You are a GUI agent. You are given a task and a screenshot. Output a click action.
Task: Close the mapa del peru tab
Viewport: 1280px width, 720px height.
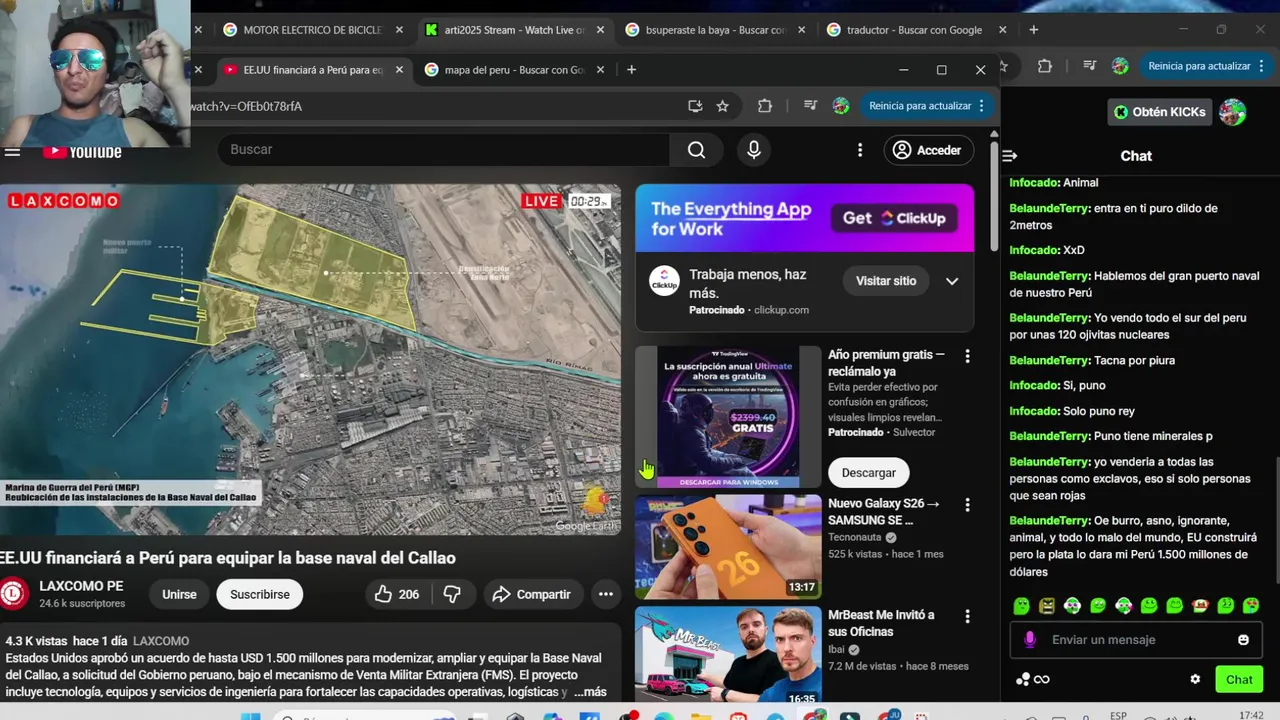pyautogui.click(x=600, y=70)
